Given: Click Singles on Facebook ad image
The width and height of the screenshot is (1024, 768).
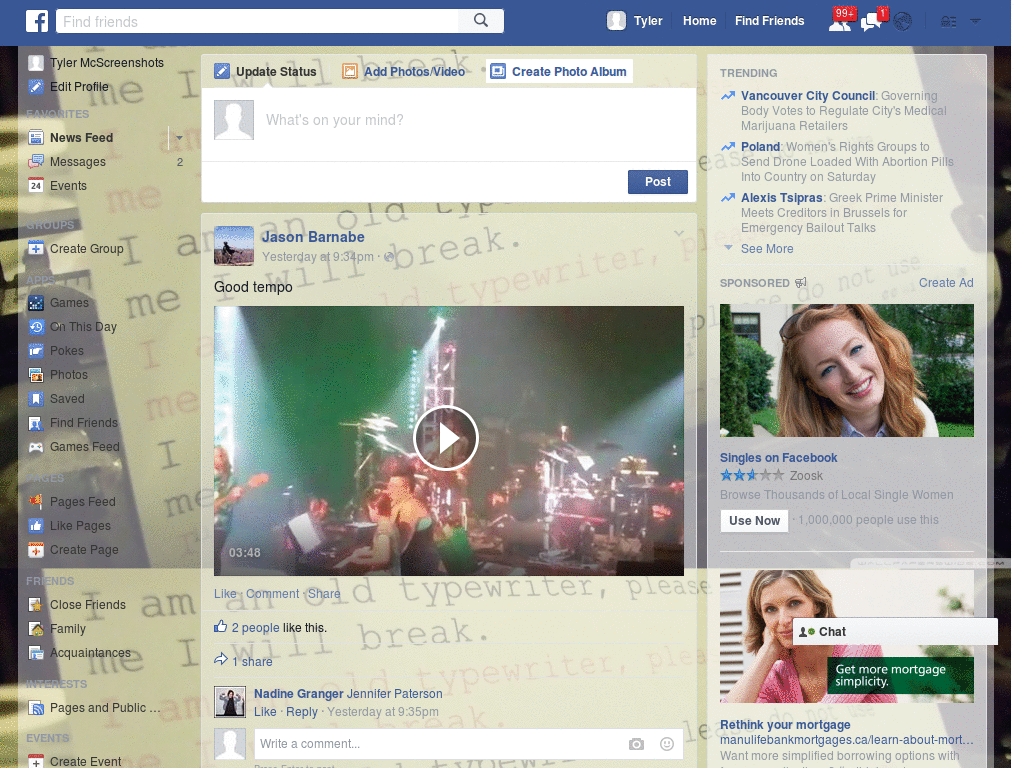Looking at the screenshot, I should 846,370.
